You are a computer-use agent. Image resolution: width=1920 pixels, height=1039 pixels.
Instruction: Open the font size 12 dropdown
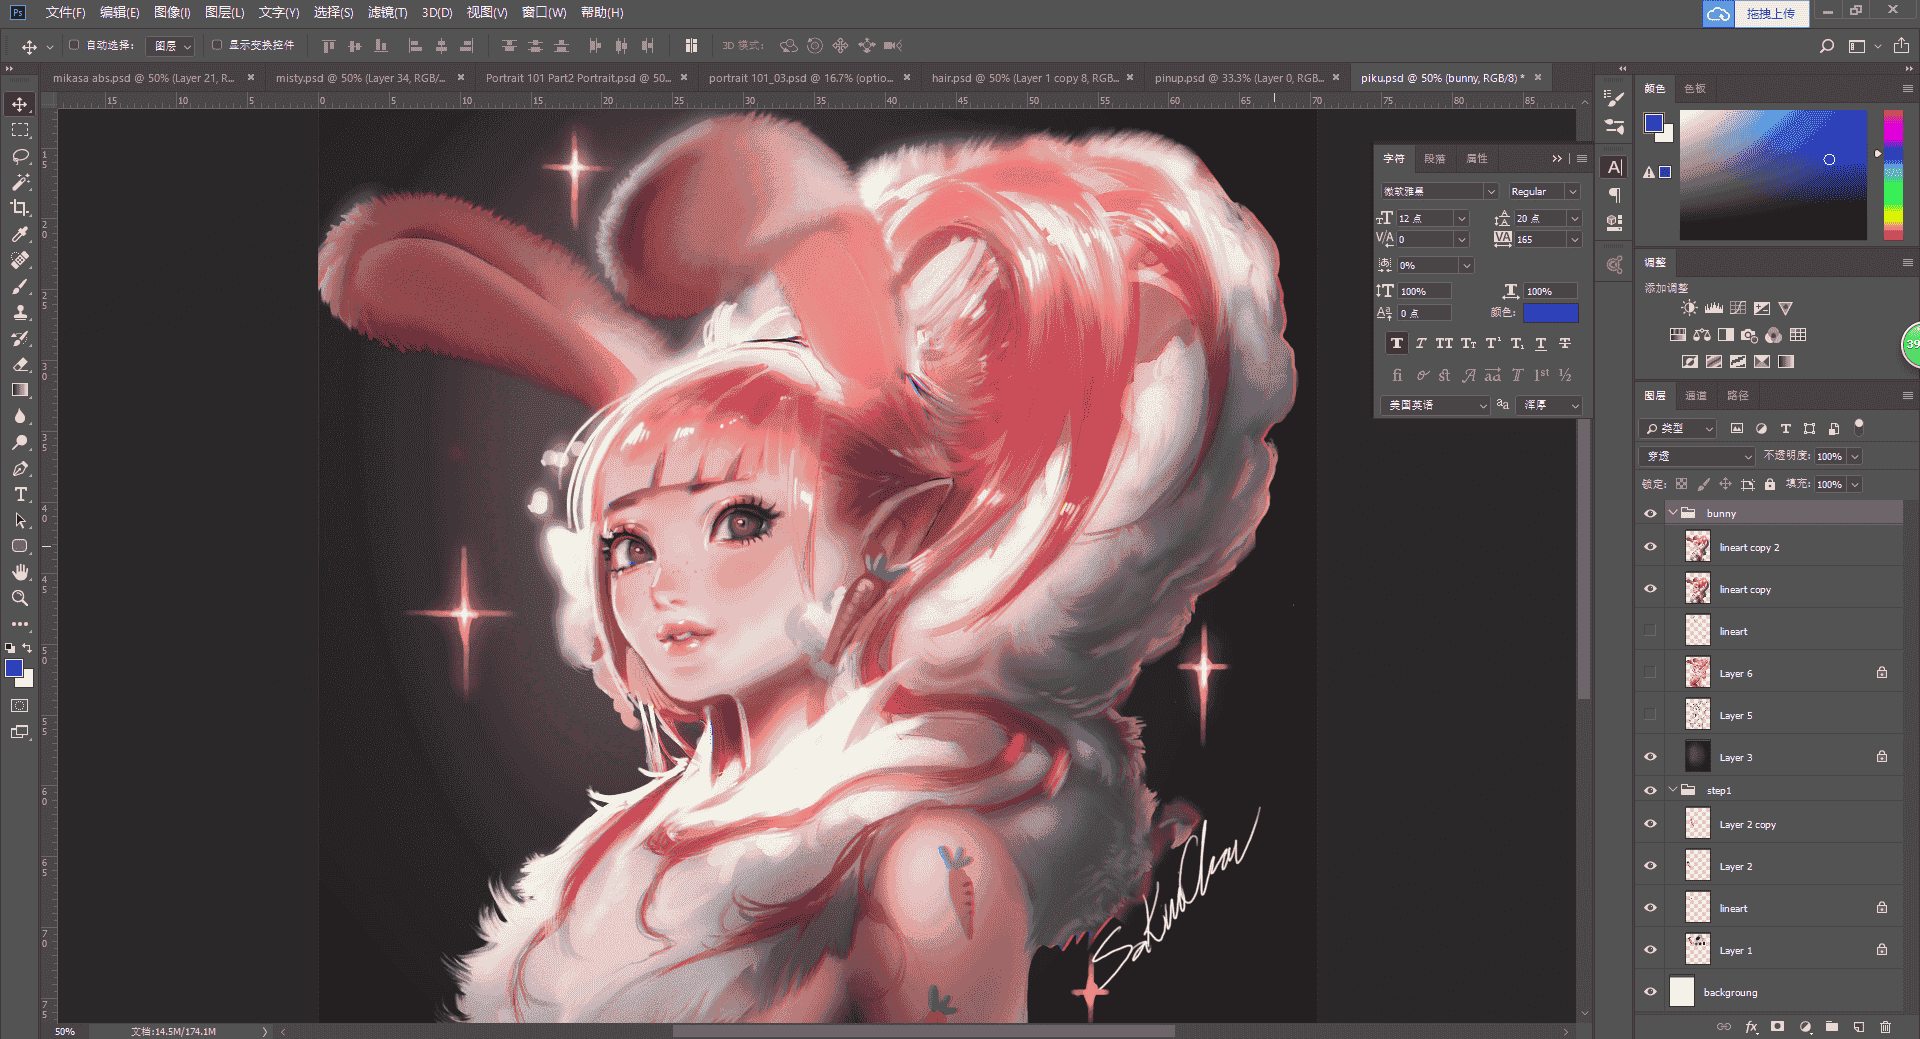click(1461, 218)
